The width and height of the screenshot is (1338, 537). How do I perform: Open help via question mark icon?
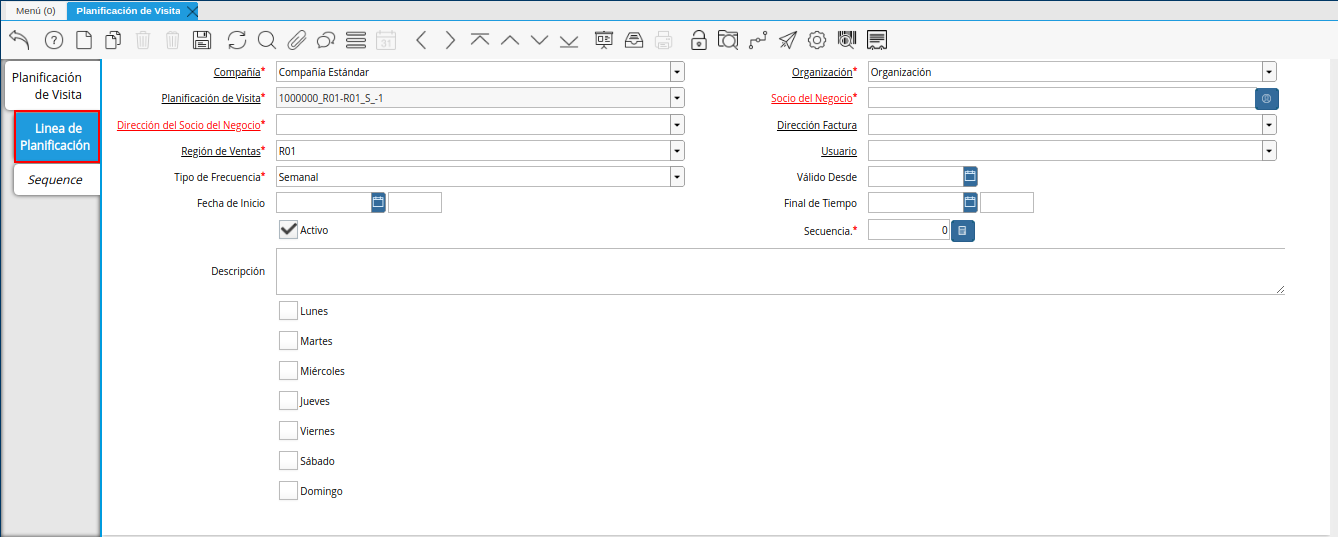54,40
